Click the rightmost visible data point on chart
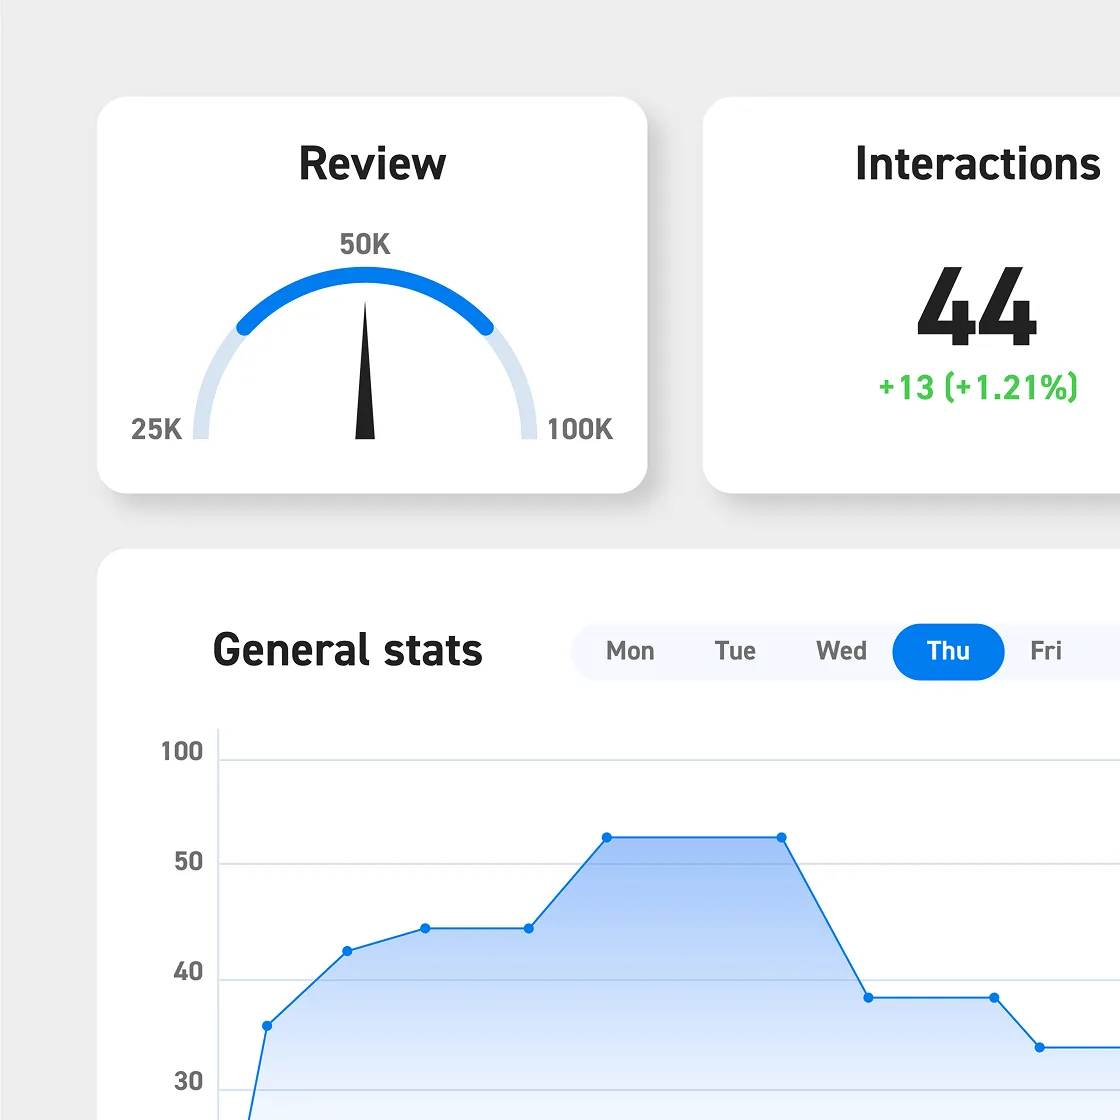The image size is (1120, 1120). 1040,1047
